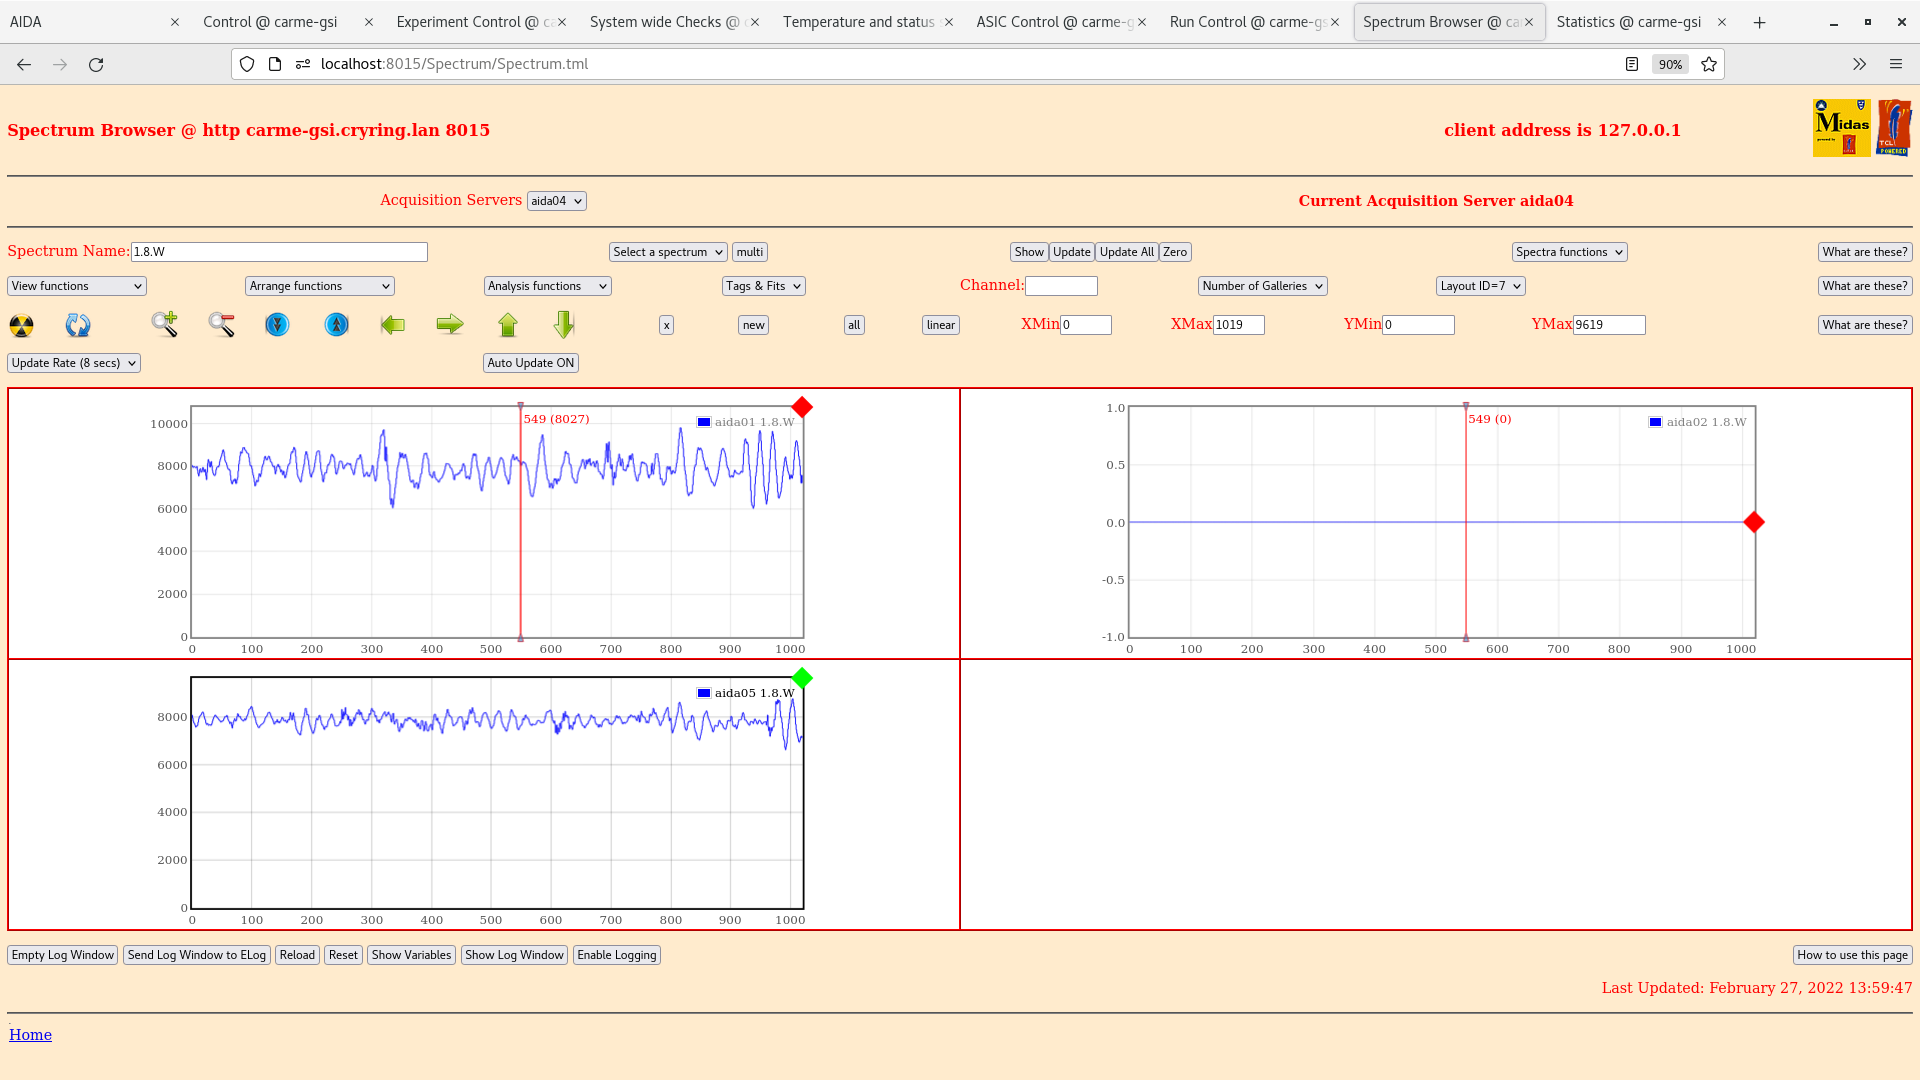Go back using the browser back arrow
1920x1080 pixels.
(x=24, y=64)
